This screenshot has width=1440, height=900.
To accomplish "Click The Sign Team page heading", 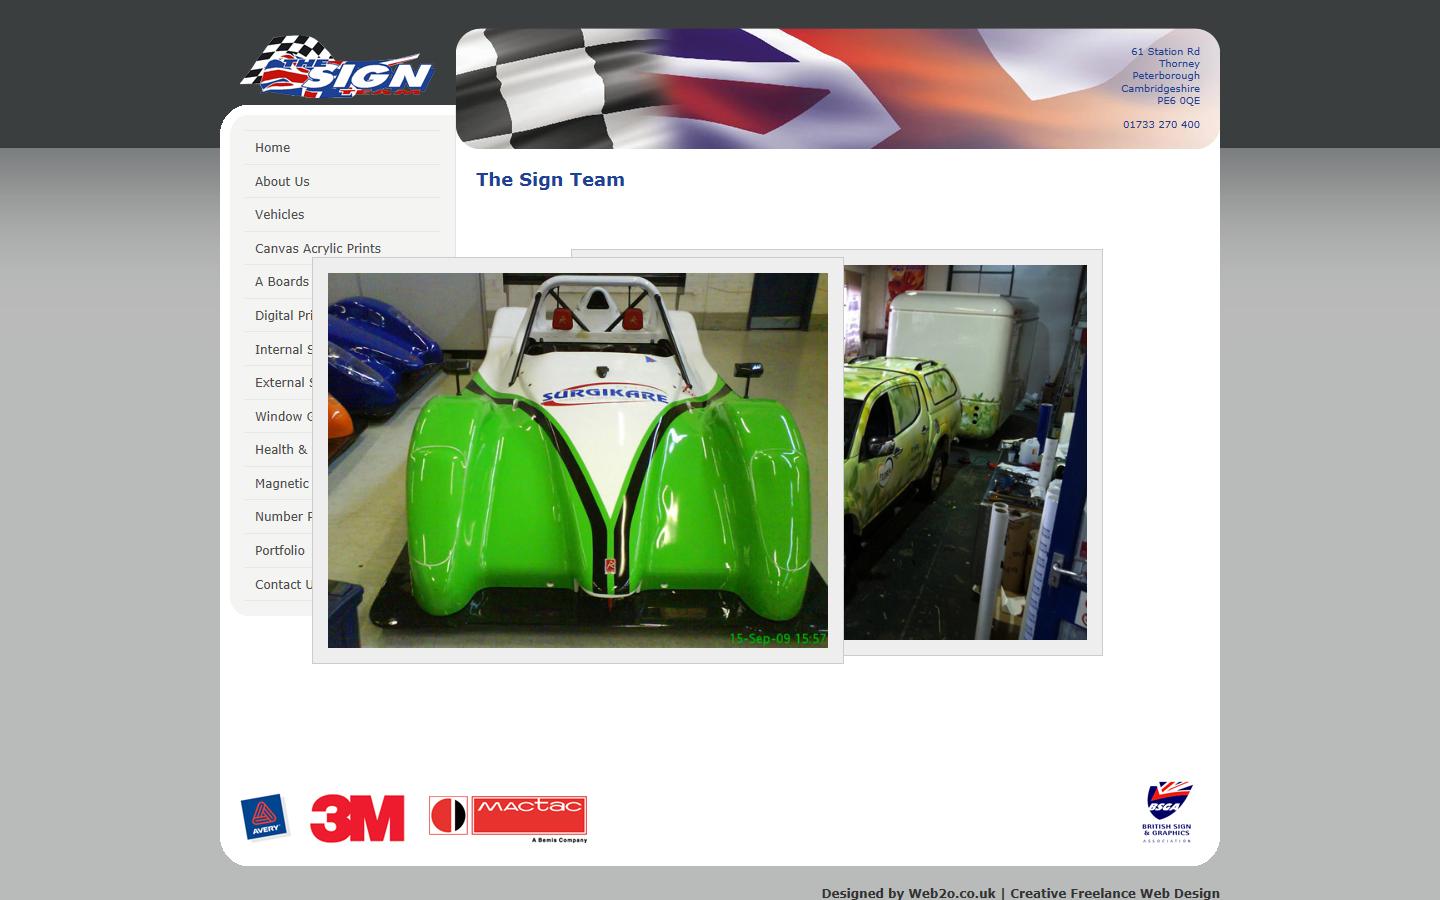I will [550, 180].
